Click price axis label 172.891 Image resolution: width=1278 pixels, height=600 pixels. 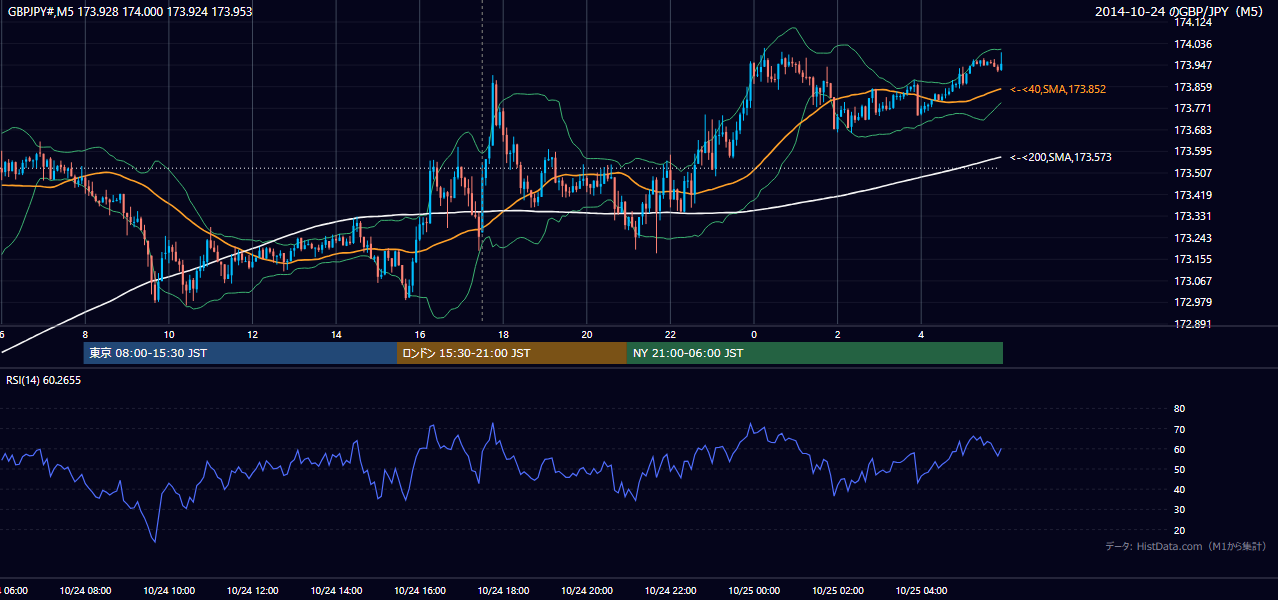1192,324
